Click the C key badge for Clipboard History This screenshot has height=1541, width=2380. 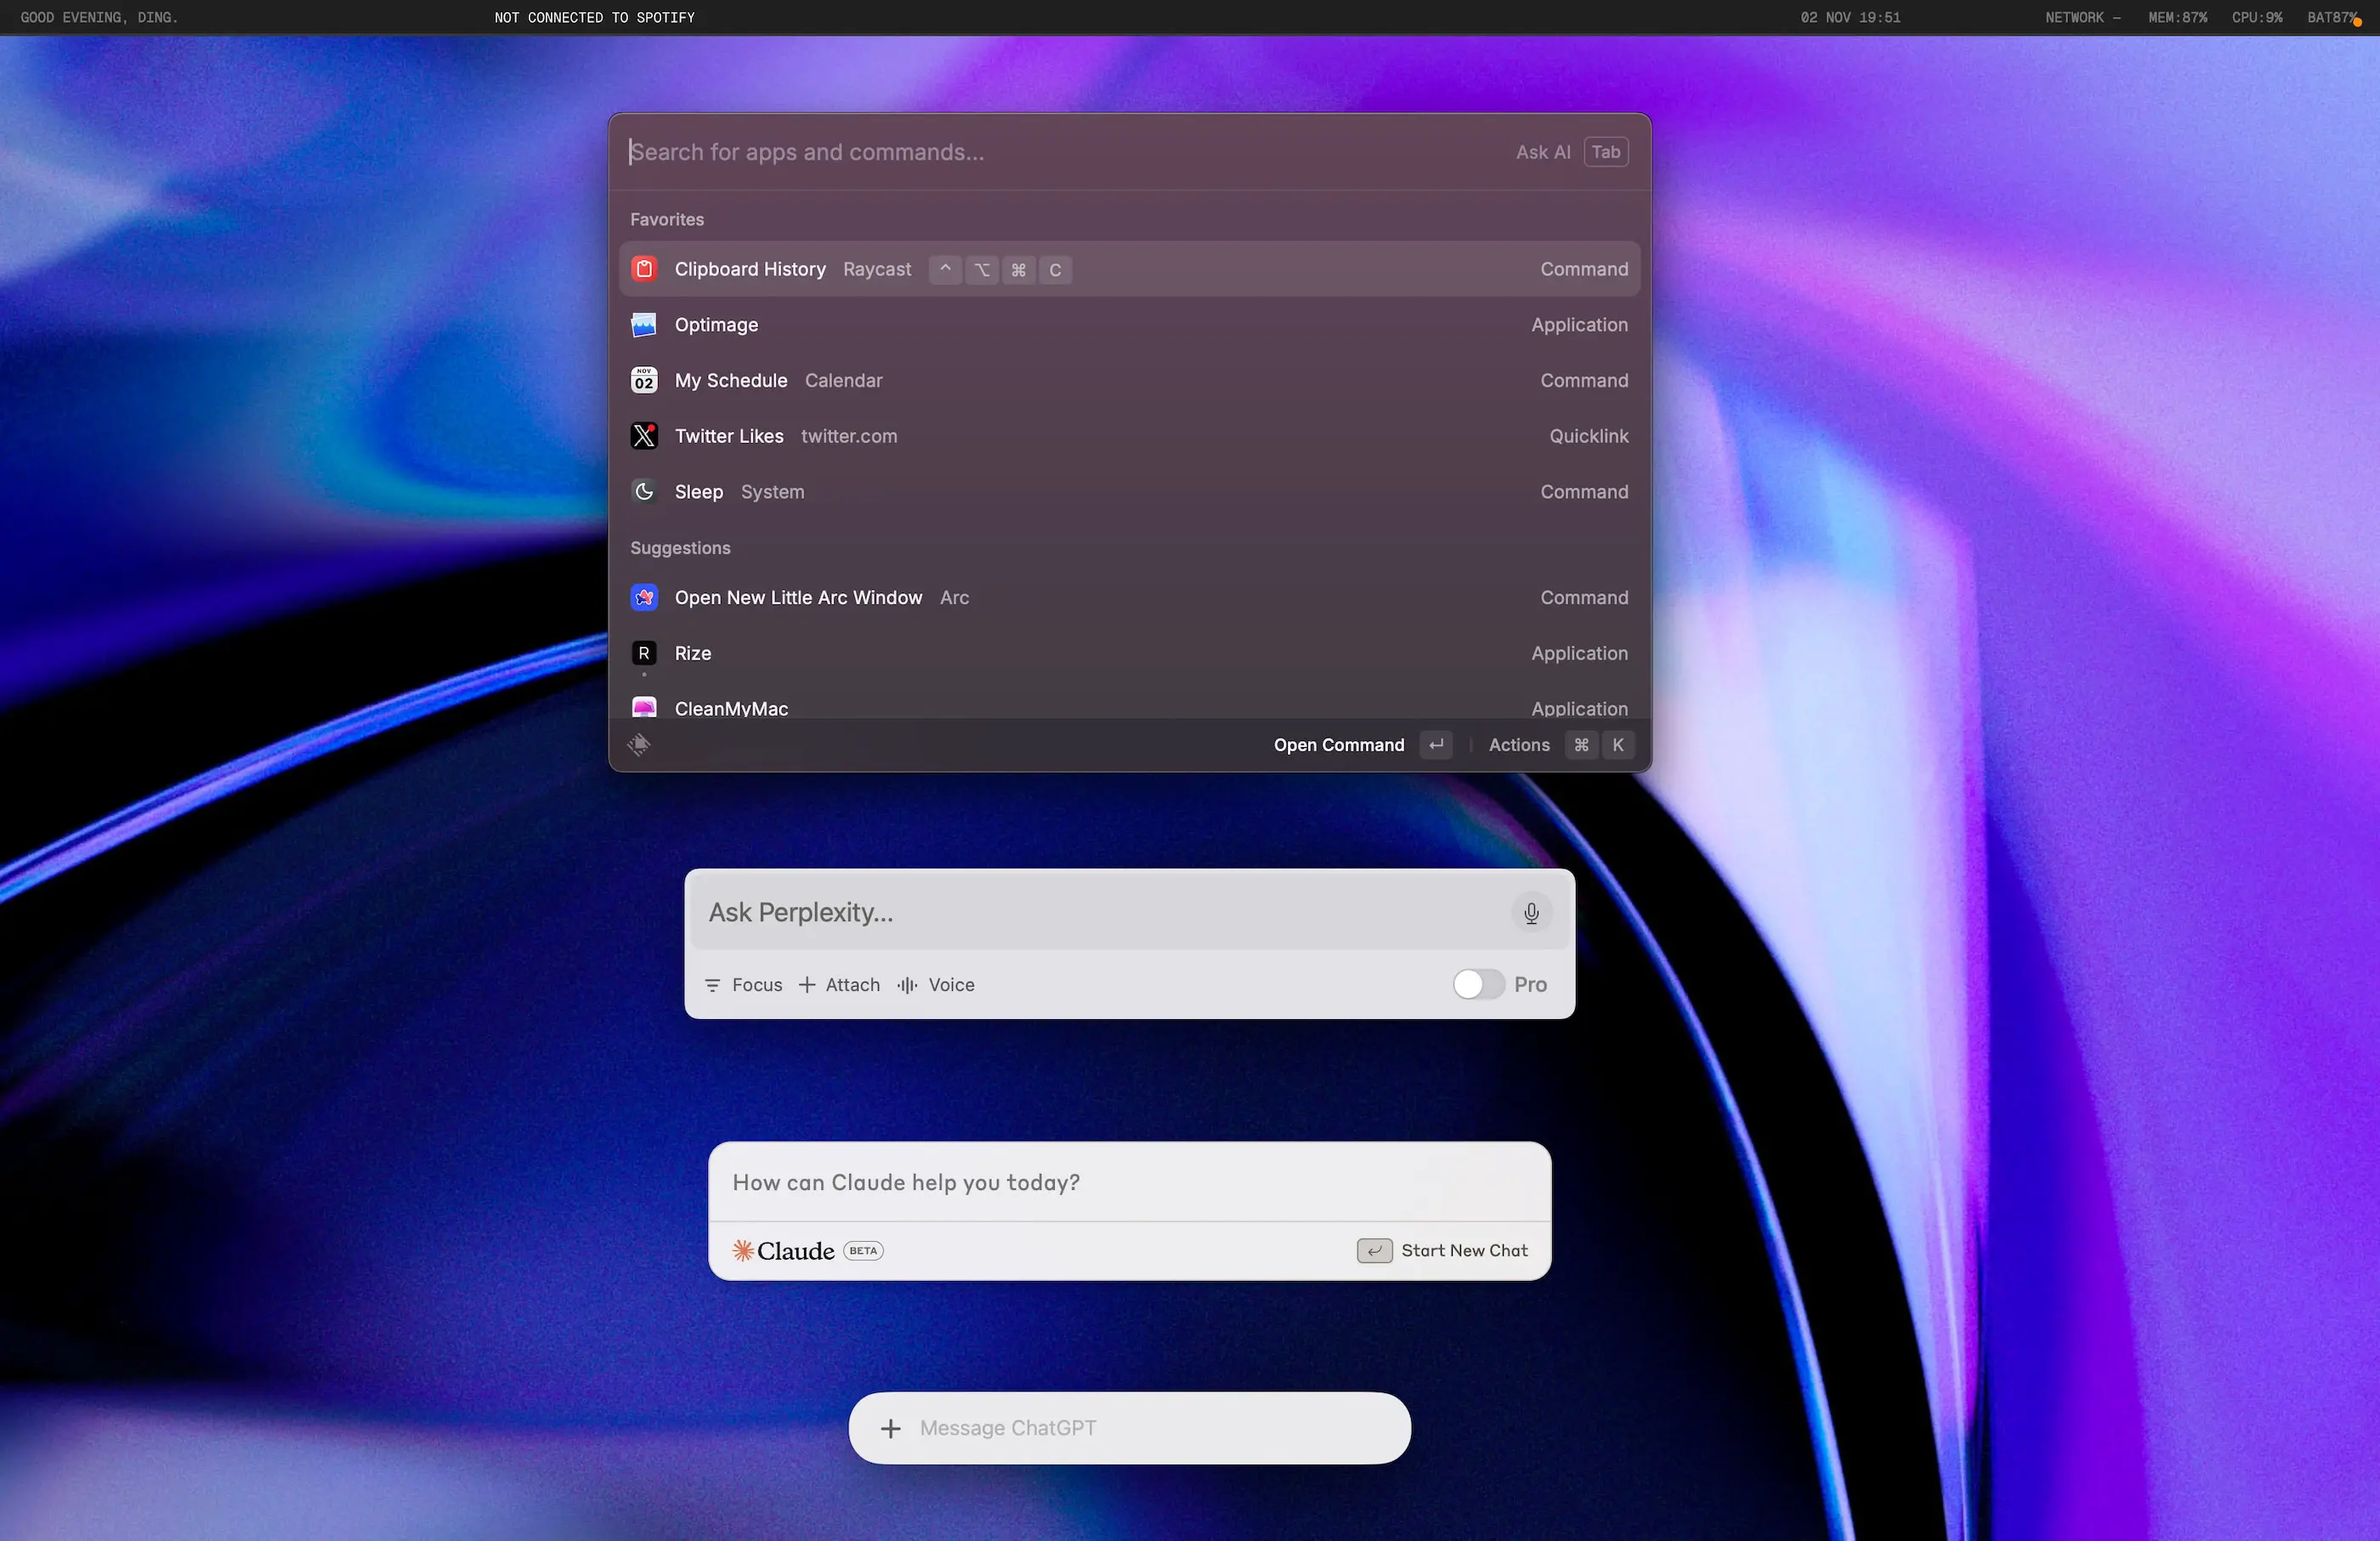pyautogui.click(x=1055, y=270)
